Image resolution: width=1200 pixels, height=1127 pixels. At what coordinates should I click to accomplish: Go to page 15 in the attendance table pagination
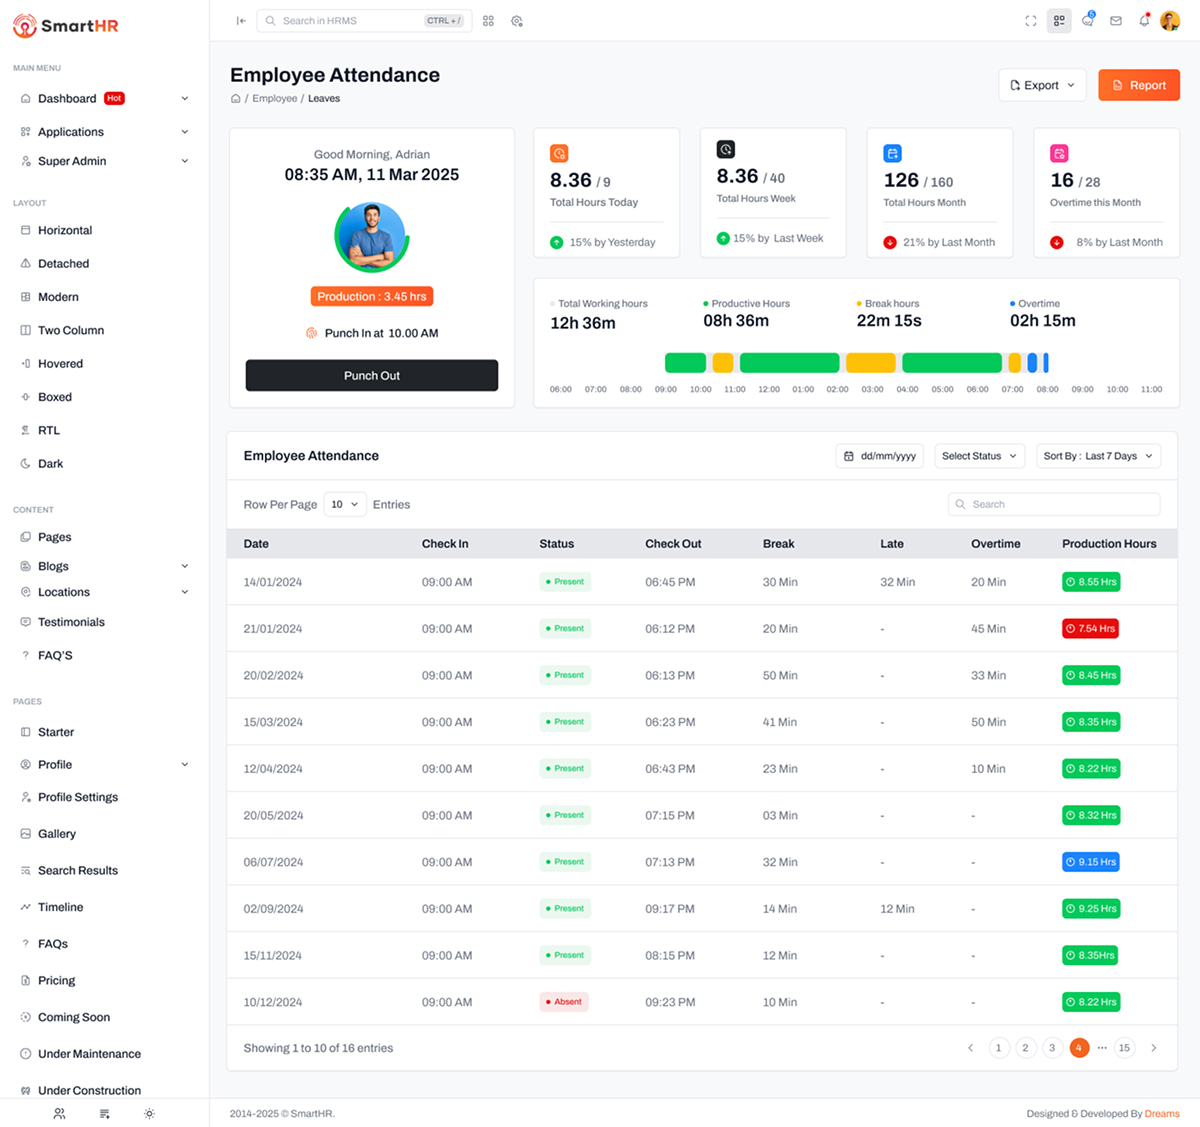1124,1047
